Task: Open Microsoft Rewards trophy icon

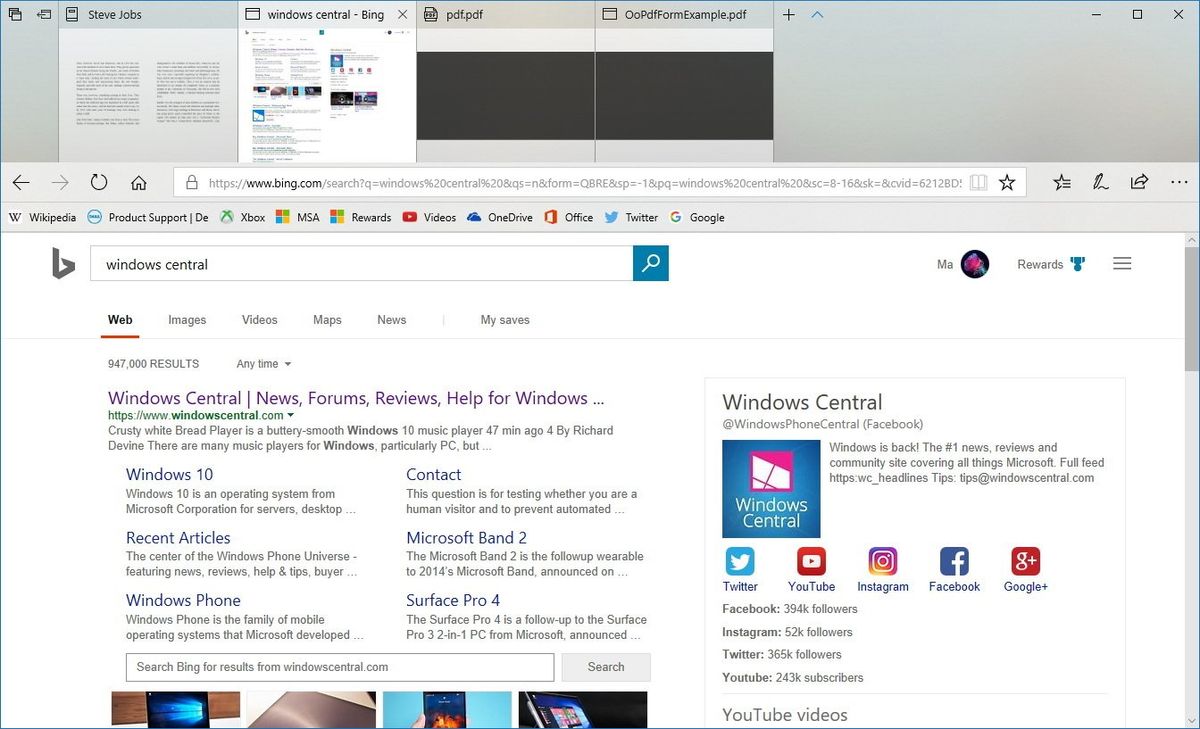Action: (x=1077, y=263)
